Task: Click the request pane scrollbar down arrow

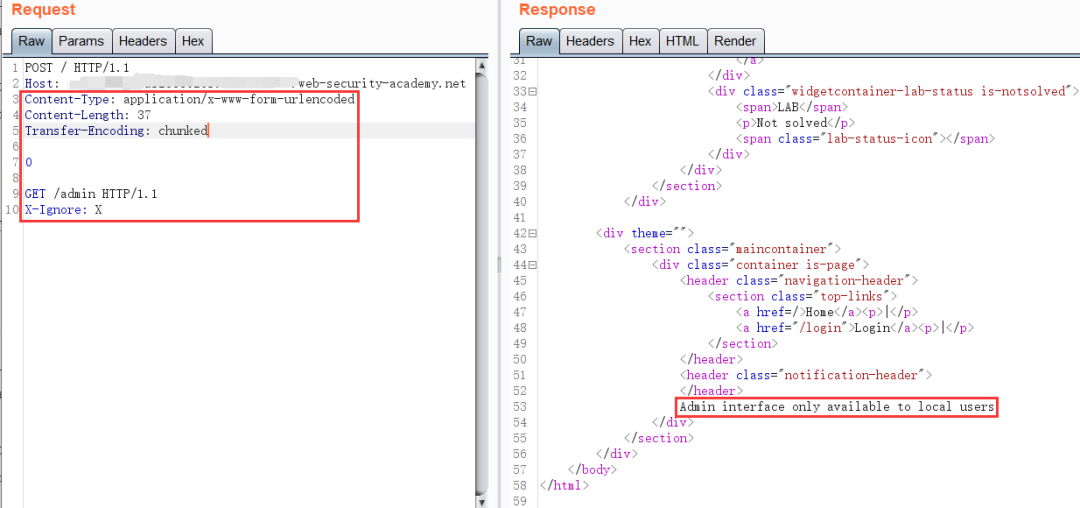Action: 482,501
